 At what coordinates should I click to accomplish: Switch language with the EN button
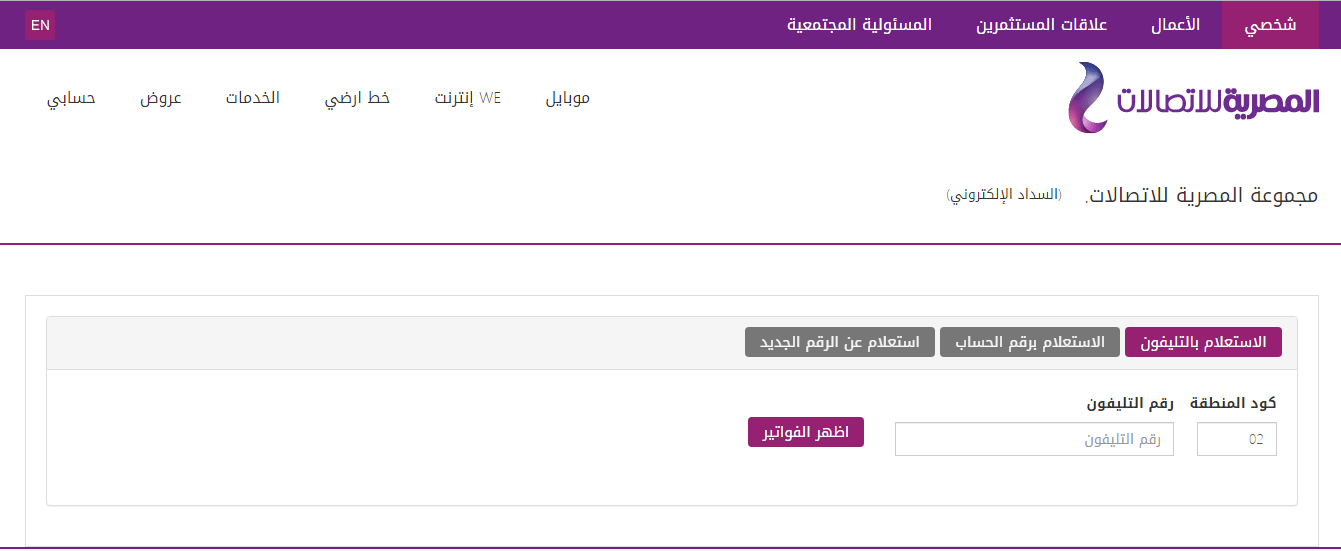tap(40, 25)
